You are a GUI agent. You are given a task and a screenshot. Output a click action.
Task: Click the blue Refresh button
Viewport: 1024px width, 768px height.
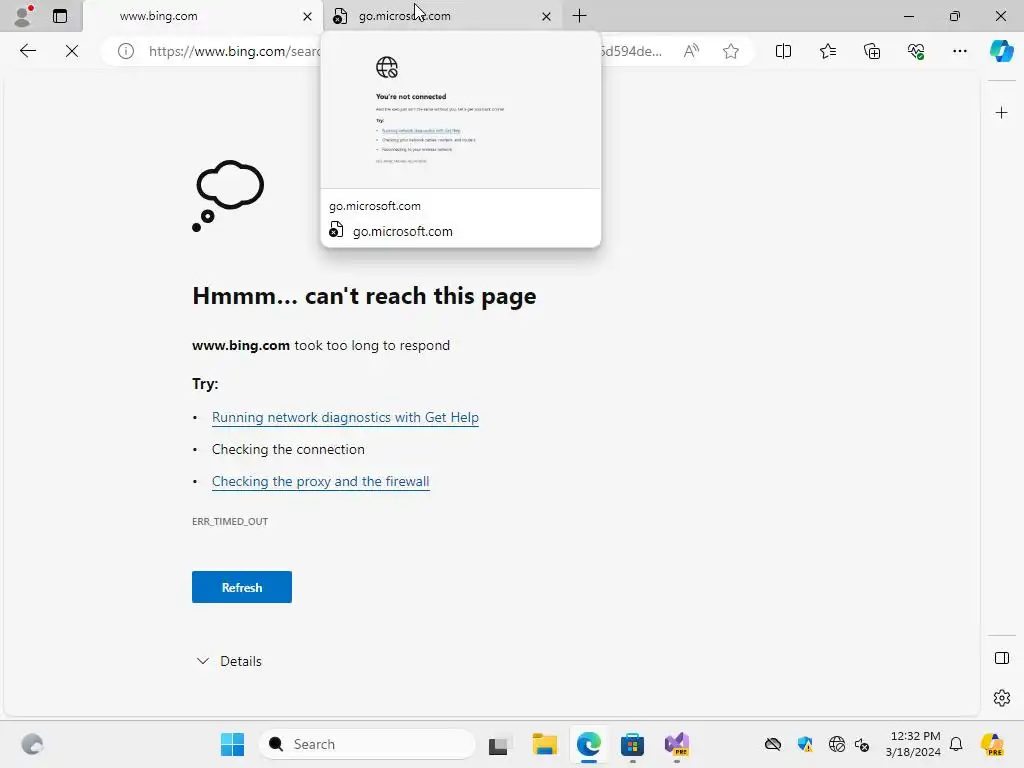tap(242, 587)
